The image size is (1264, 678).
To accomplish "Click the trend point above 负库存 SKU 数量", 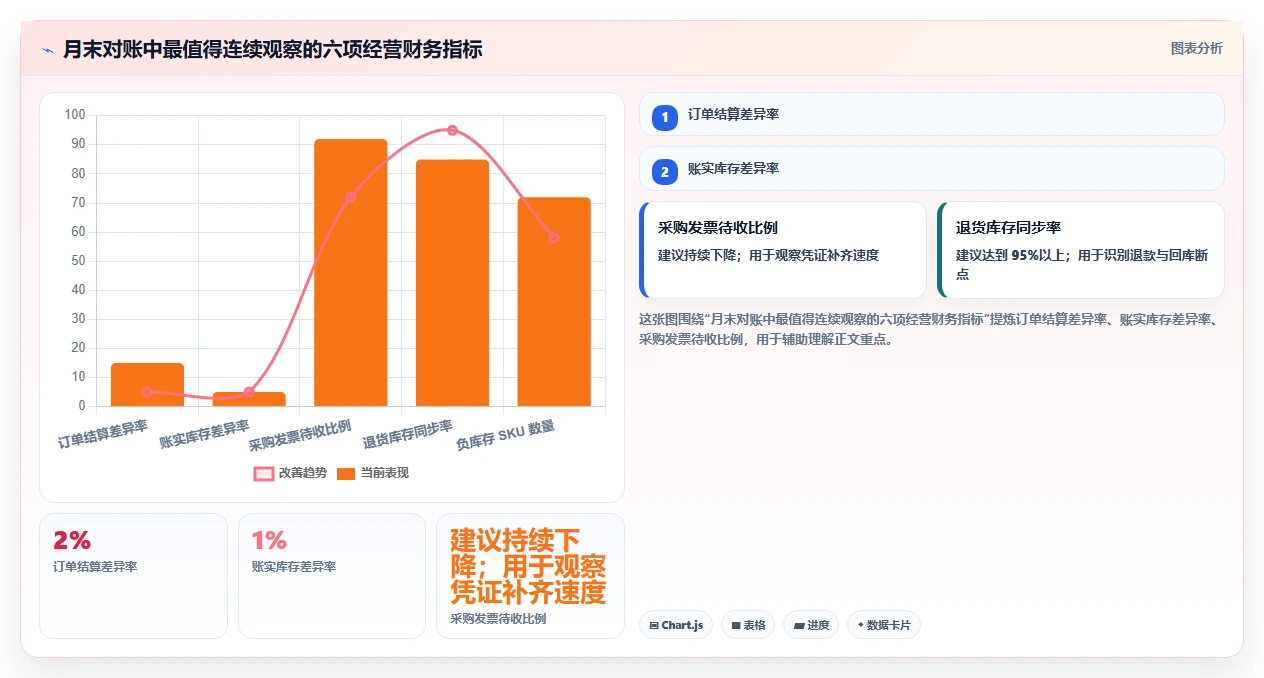I will point(554,238).
